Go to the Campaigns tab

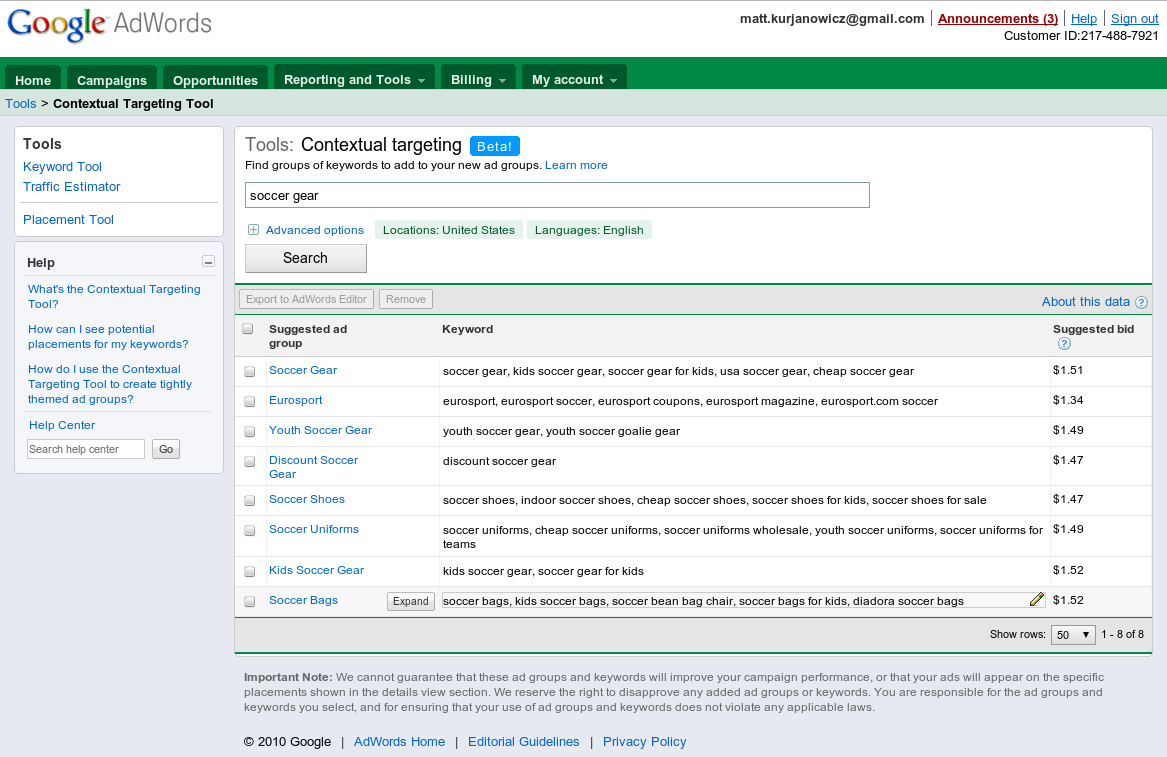tap(112, 80)
